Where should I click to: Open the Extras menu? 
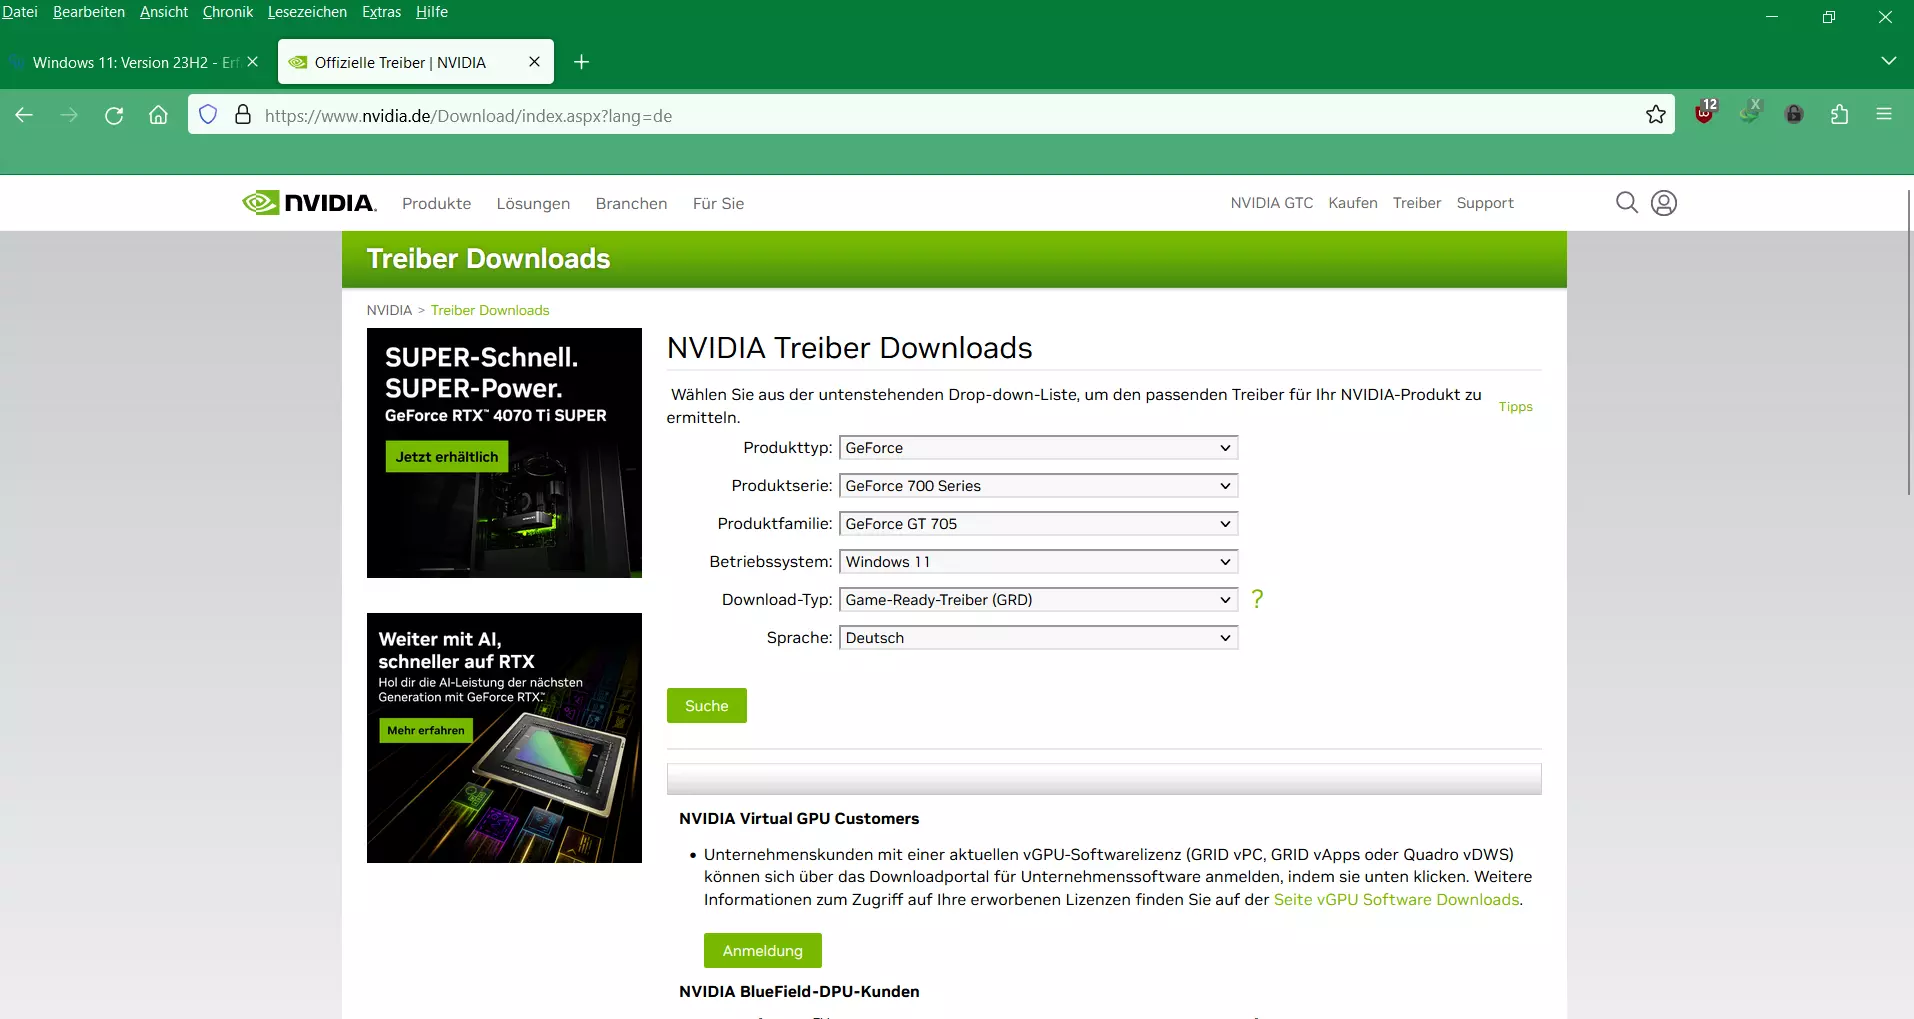(381, 12)
